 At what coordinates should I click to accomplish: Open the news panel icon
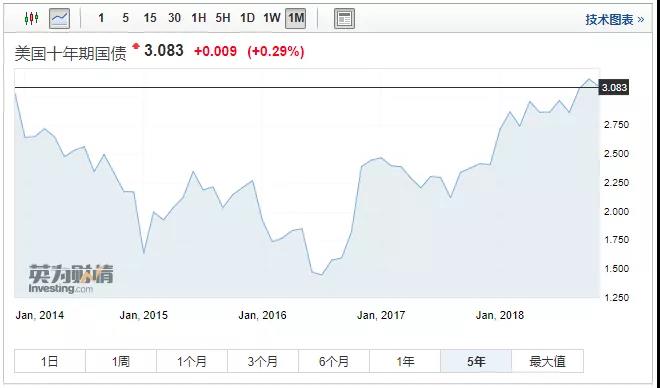pos(344,19)
